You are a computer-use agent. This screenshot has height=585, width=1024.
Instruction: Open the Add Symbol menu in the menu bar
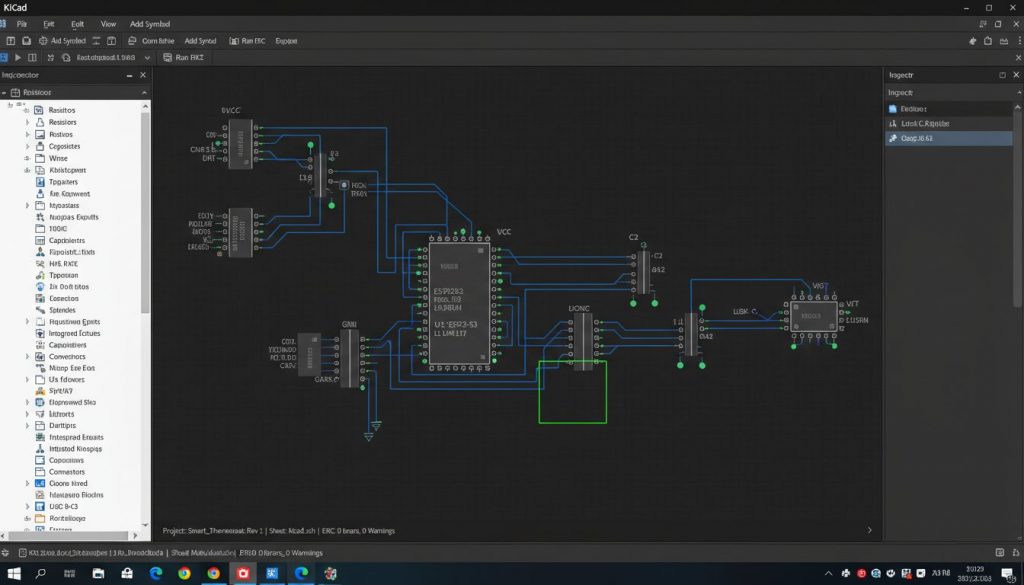(150, 24)
